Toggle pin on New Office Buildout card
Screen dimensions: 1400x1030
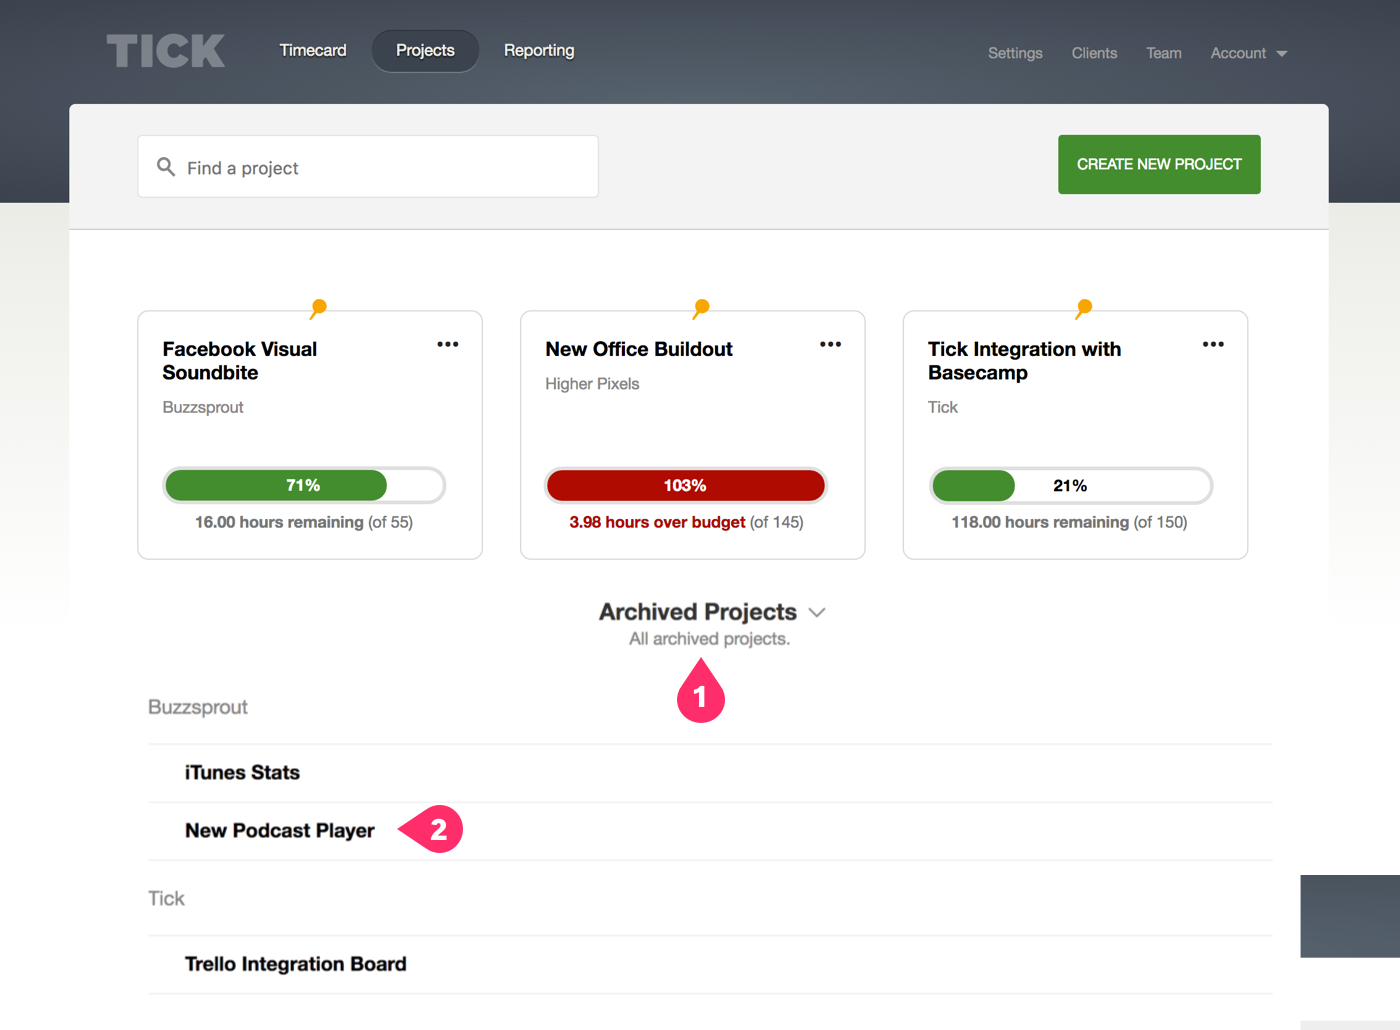point(701,308)
